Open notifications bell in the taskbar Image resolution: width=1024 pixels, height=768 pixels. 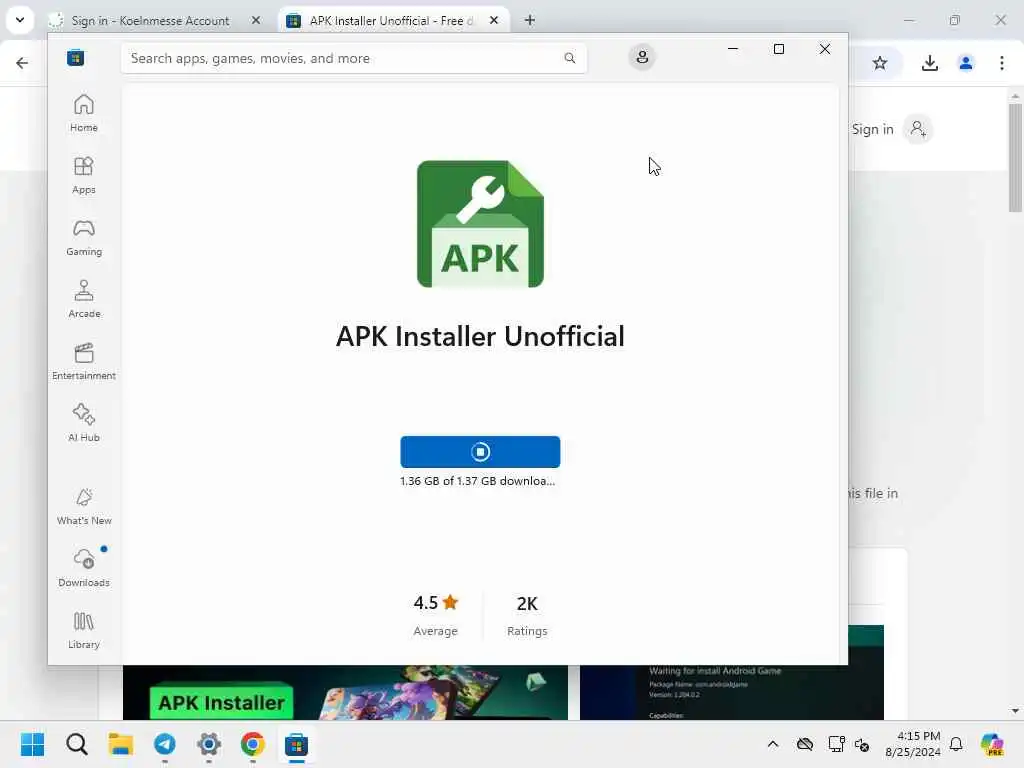(x=956, y=744)
